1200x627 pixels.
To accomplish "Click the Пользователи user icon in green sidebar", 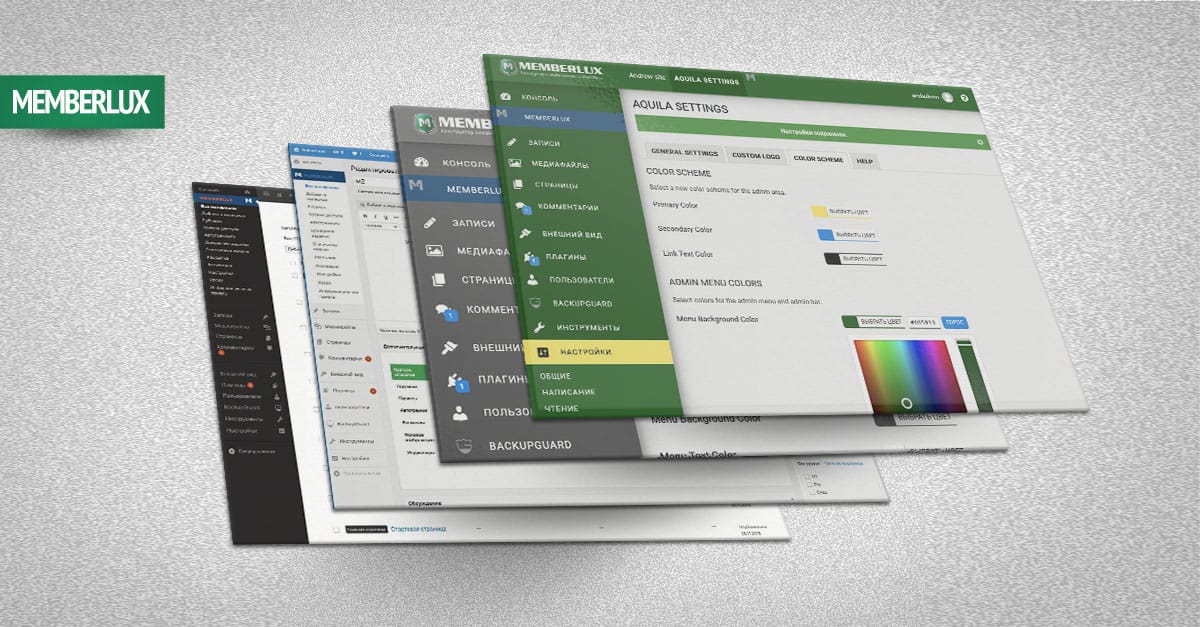I will [531, 280].
